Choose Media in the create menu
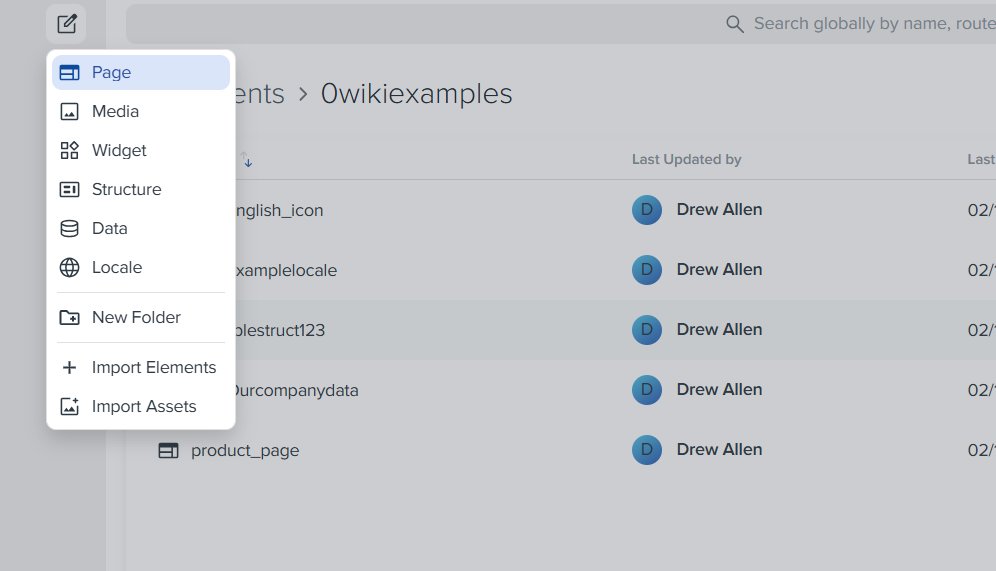The image size is (996, 571). tap(141, 111)
